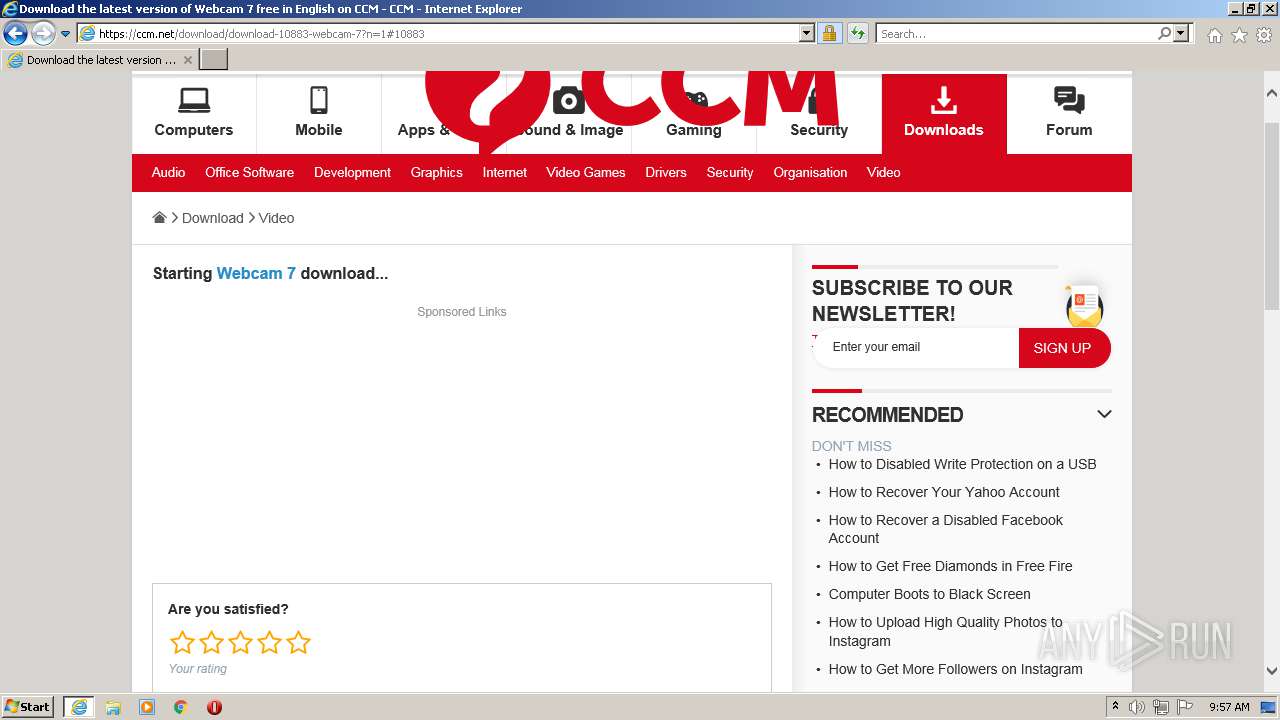The image size is (1280, 720).
Task: Open the recent pages dropdown arrow
Action: coord(65,34)
